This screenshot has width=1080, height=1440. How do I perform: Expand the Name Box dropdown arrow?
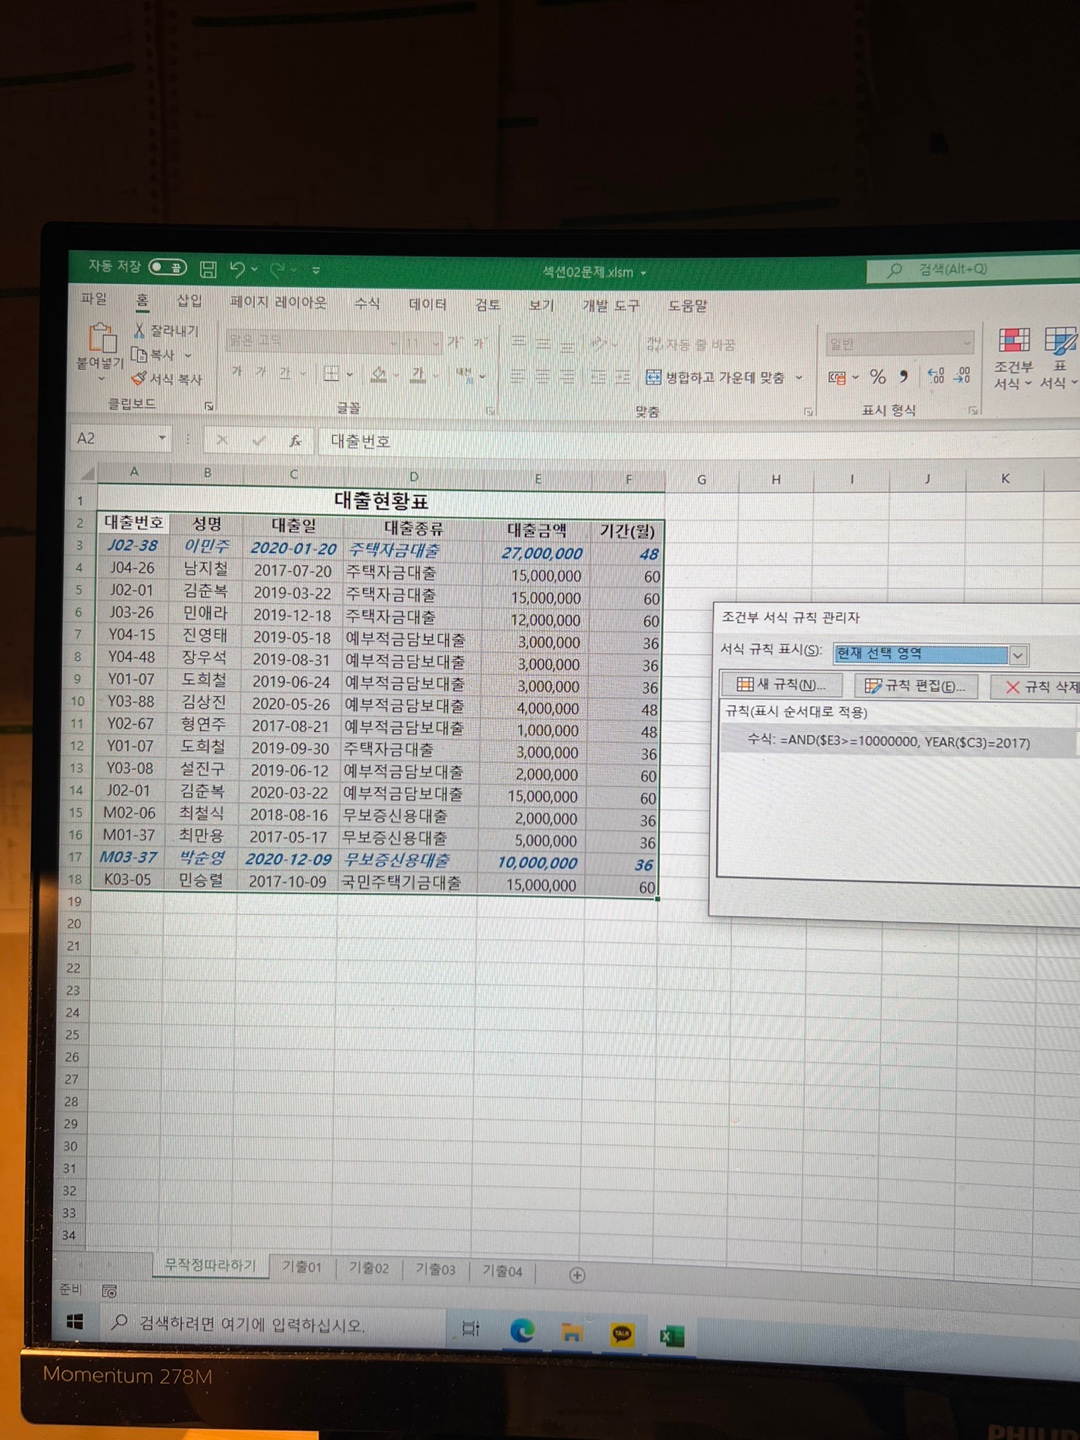click(x=162, y=439)
